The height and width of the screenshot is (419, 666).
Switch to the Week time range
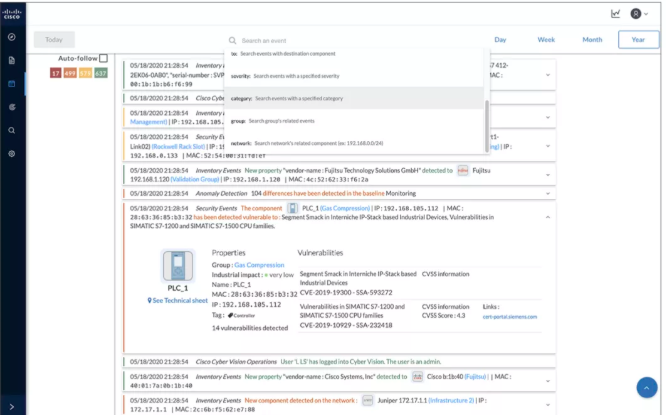[546, 39]
